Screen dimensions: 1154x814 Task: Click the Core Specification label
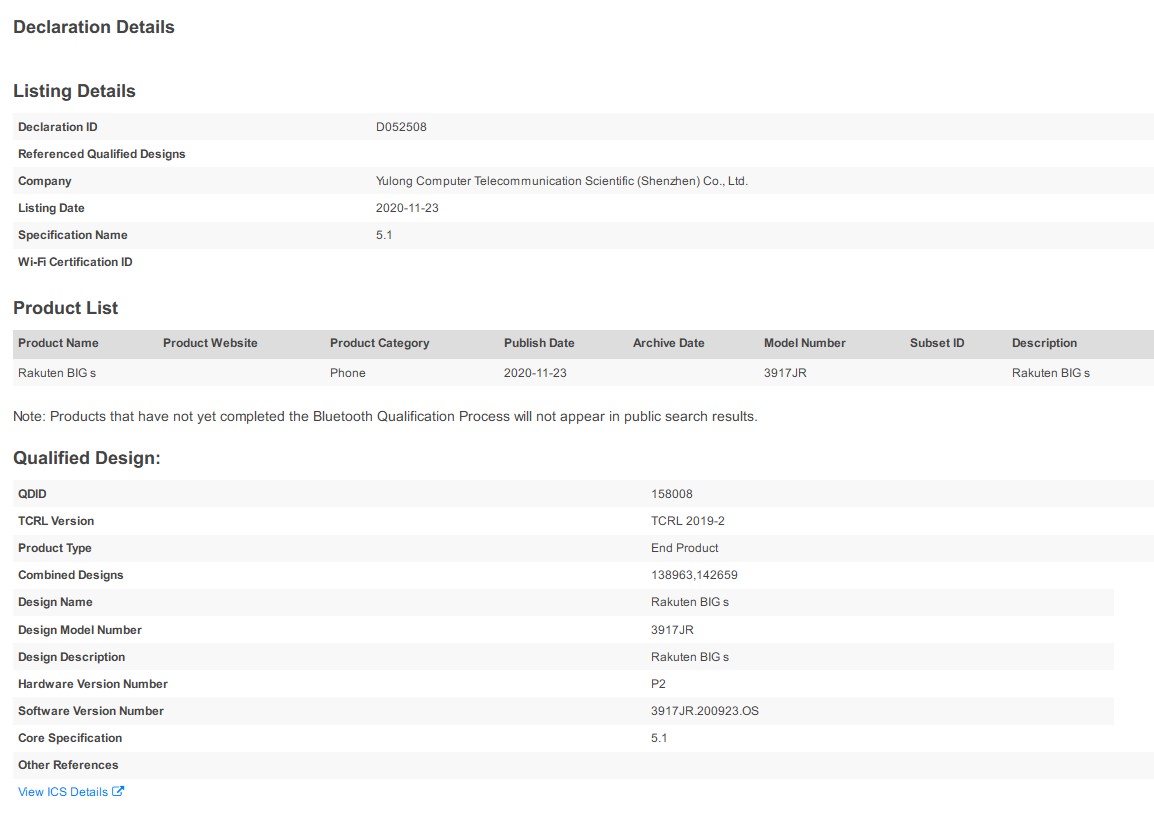click(70, 738)
